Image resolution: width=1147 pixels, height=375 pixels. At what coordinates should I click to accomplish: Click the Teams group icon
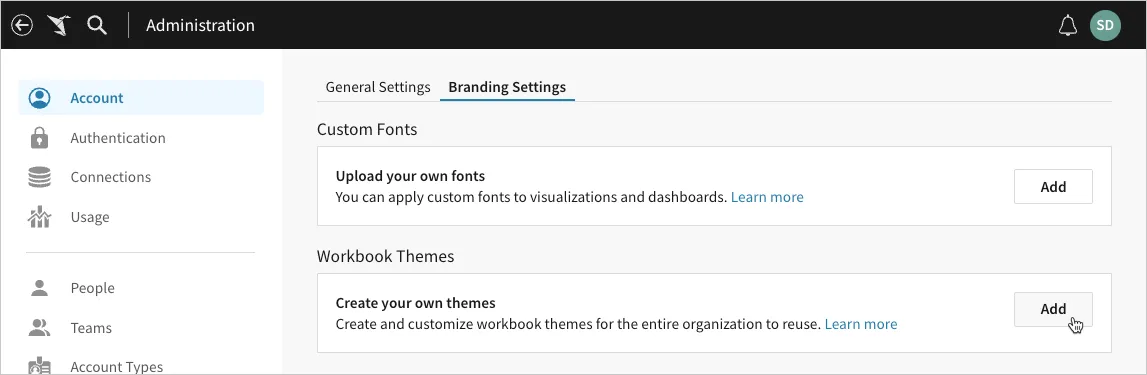point(39,327)
